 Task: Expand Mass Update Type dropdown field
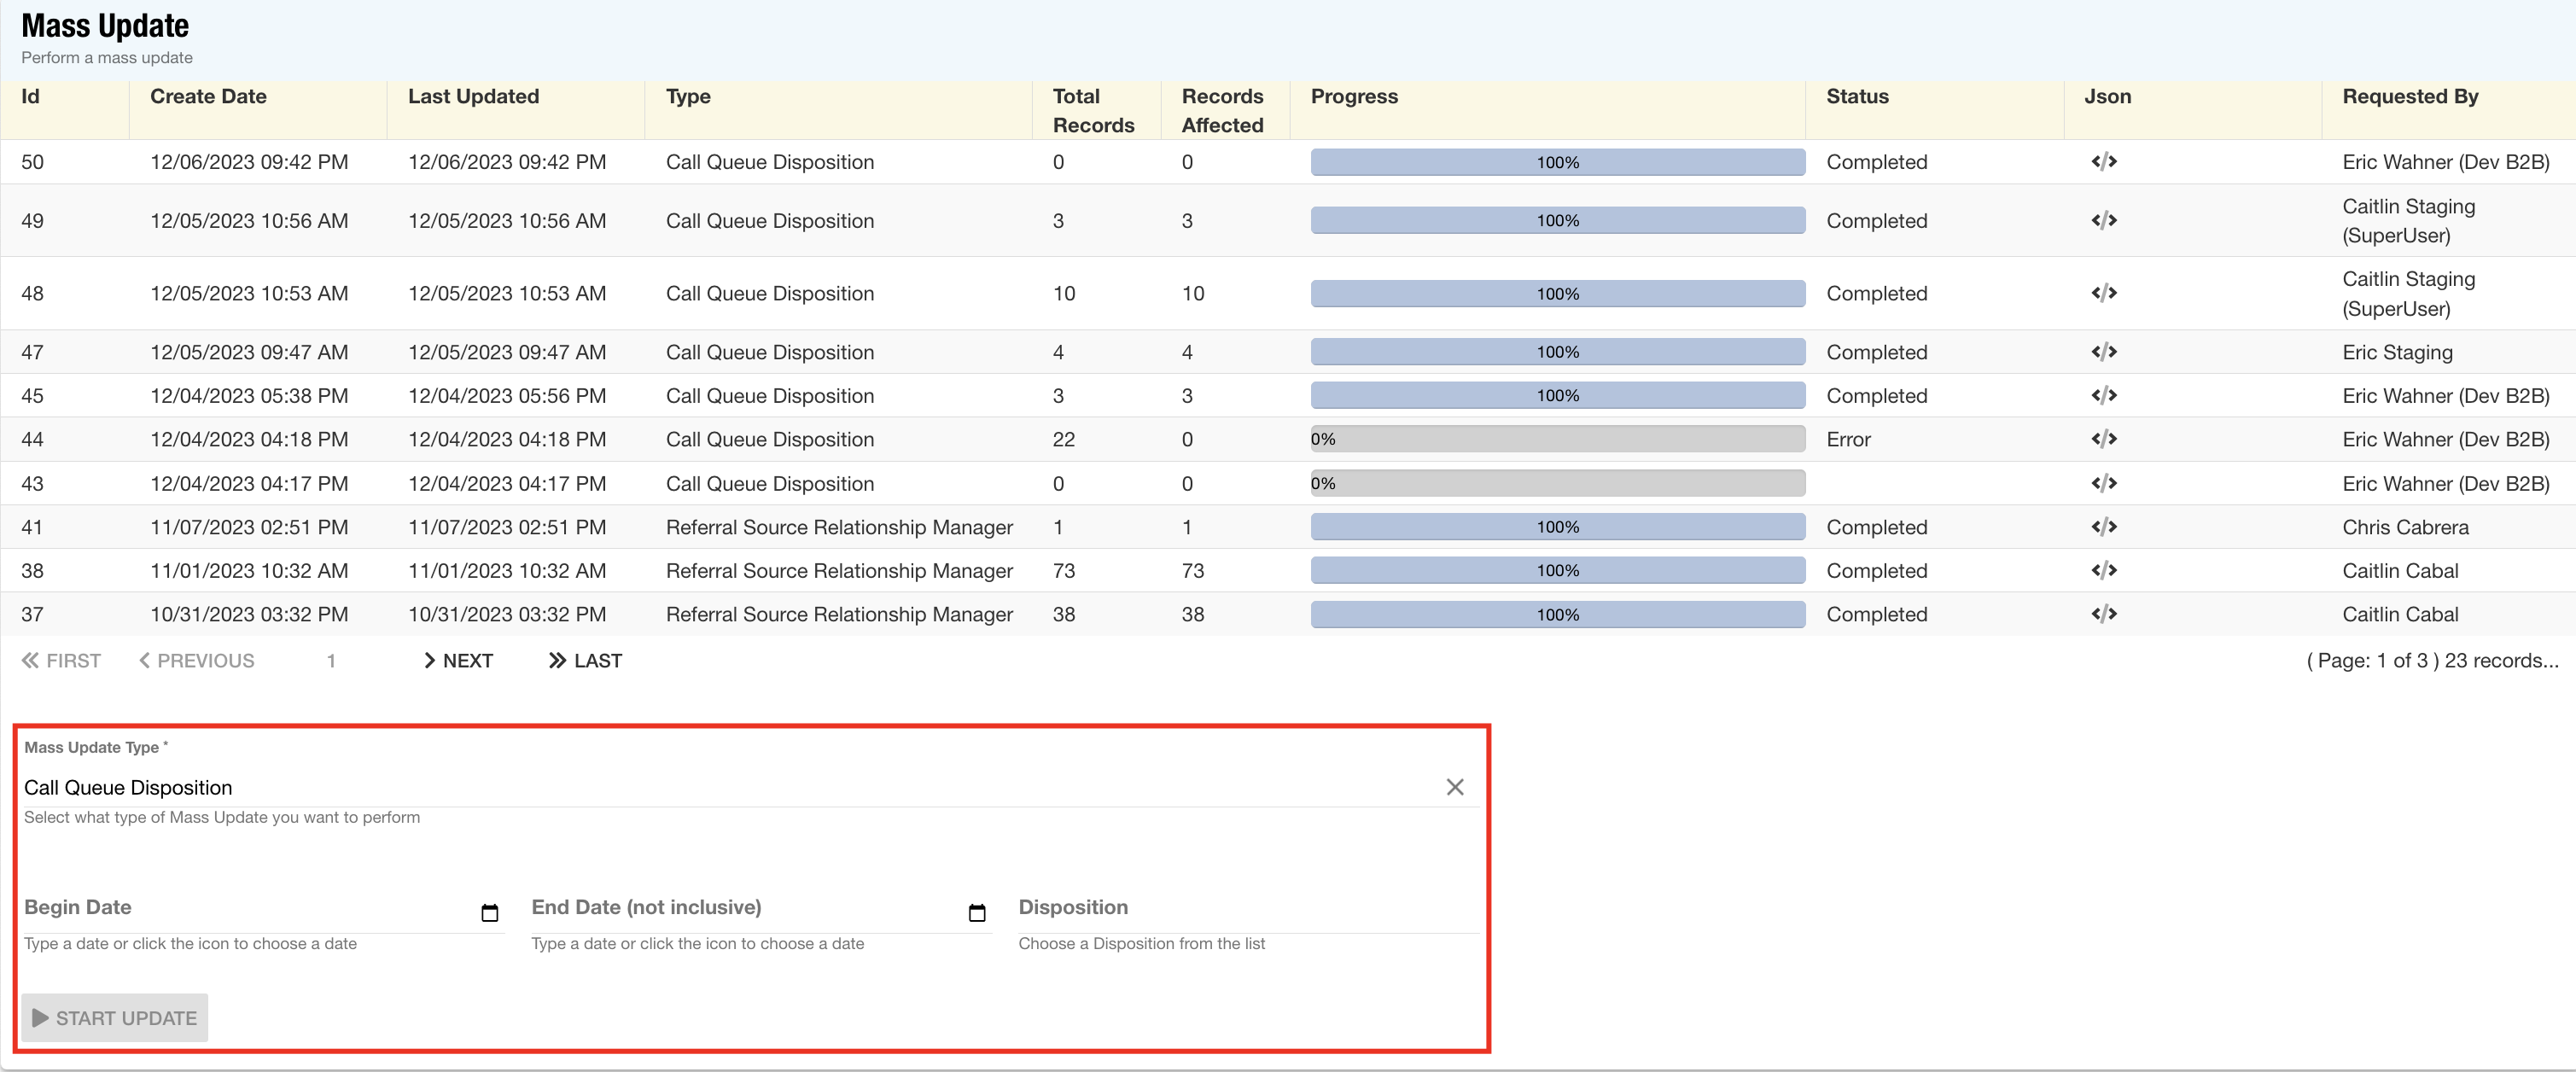tap(700, 788)
